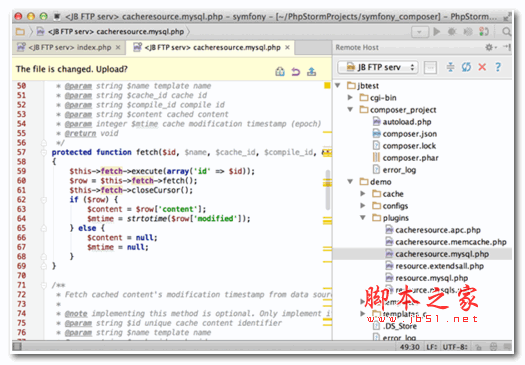The width and height of the screenshot is (525, 365).
Task: Toggle fold marker at line 71 comment
Action: tap(44, 285)
